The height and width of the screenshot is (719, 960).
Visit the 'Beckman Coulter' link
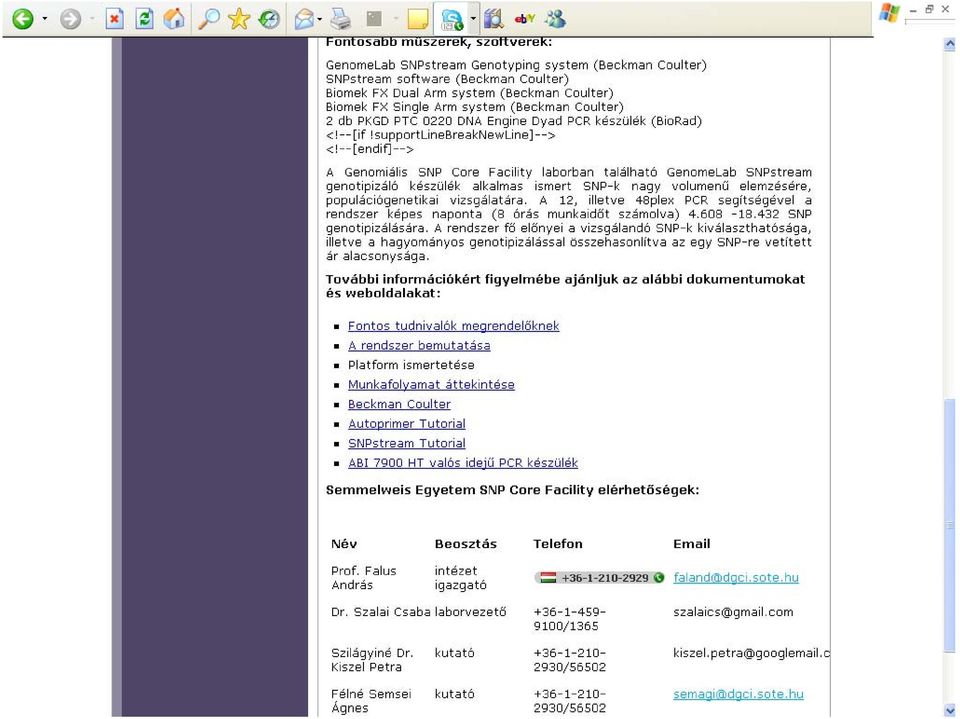coord(399,404)
